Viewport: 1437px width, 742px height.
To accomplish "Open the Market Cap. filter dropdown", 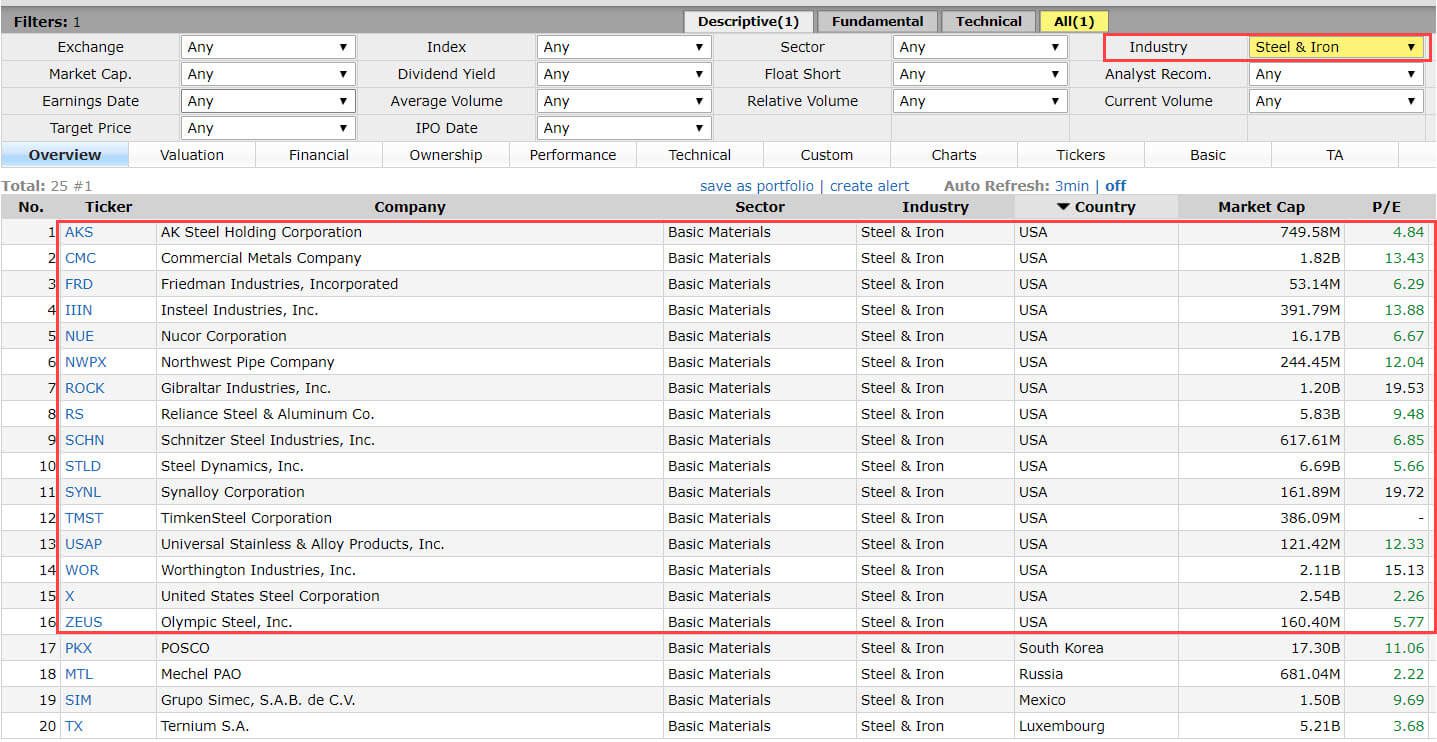I will pyautogui.click(x=267, y=73).
